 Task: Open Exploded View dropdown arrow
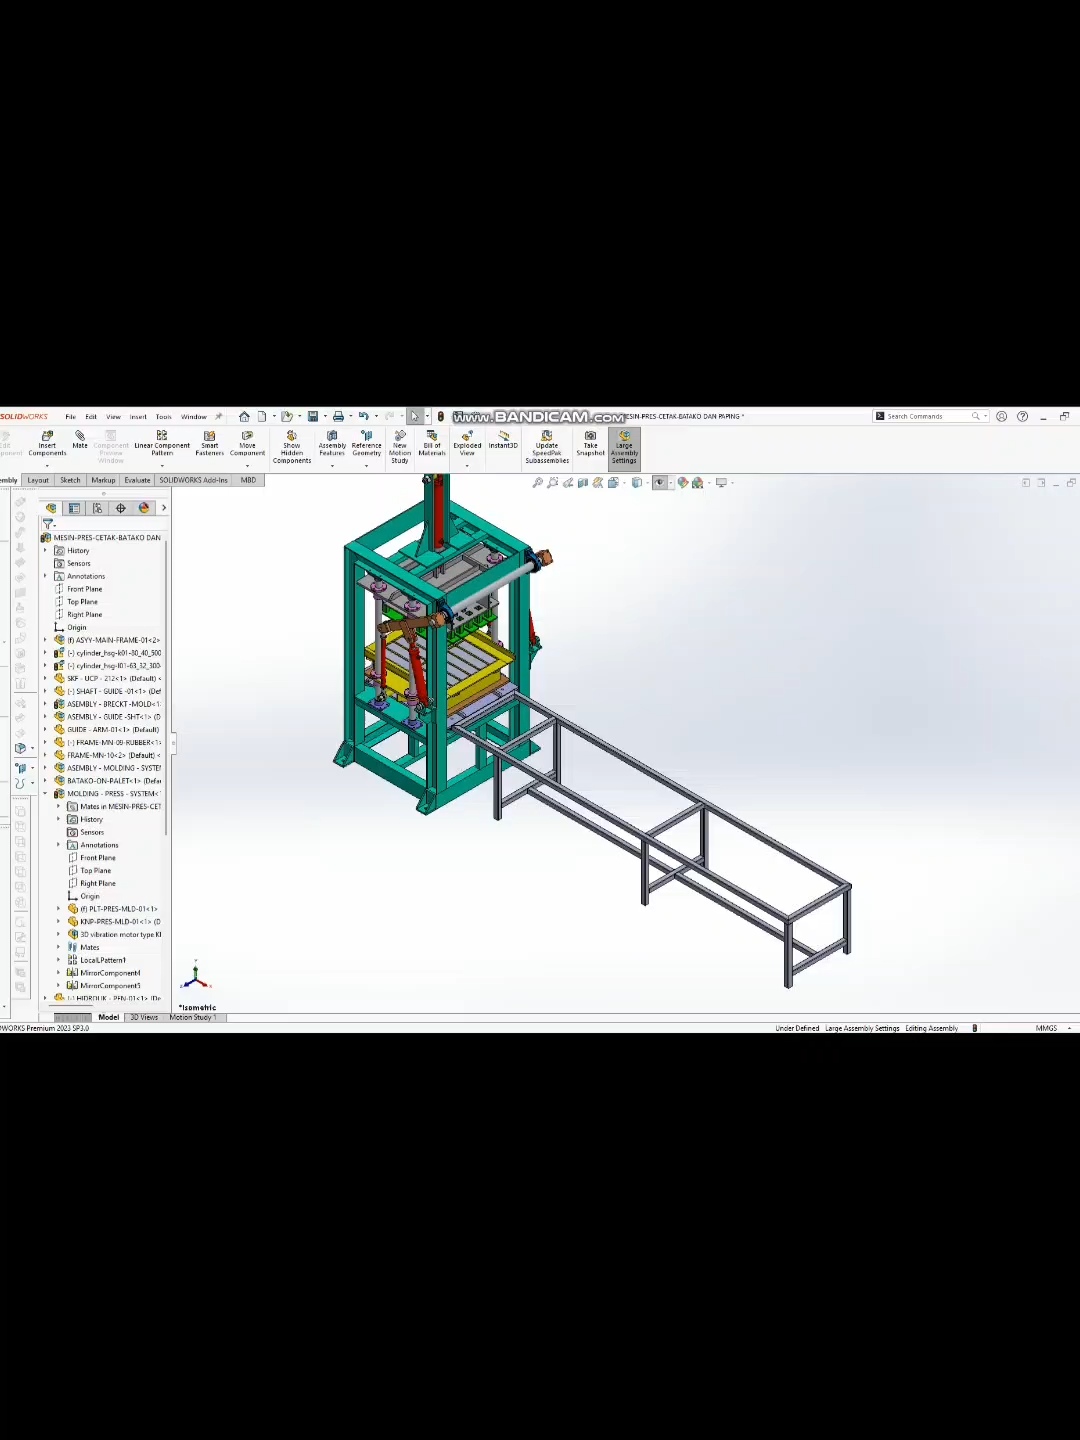tap(467, 465)
